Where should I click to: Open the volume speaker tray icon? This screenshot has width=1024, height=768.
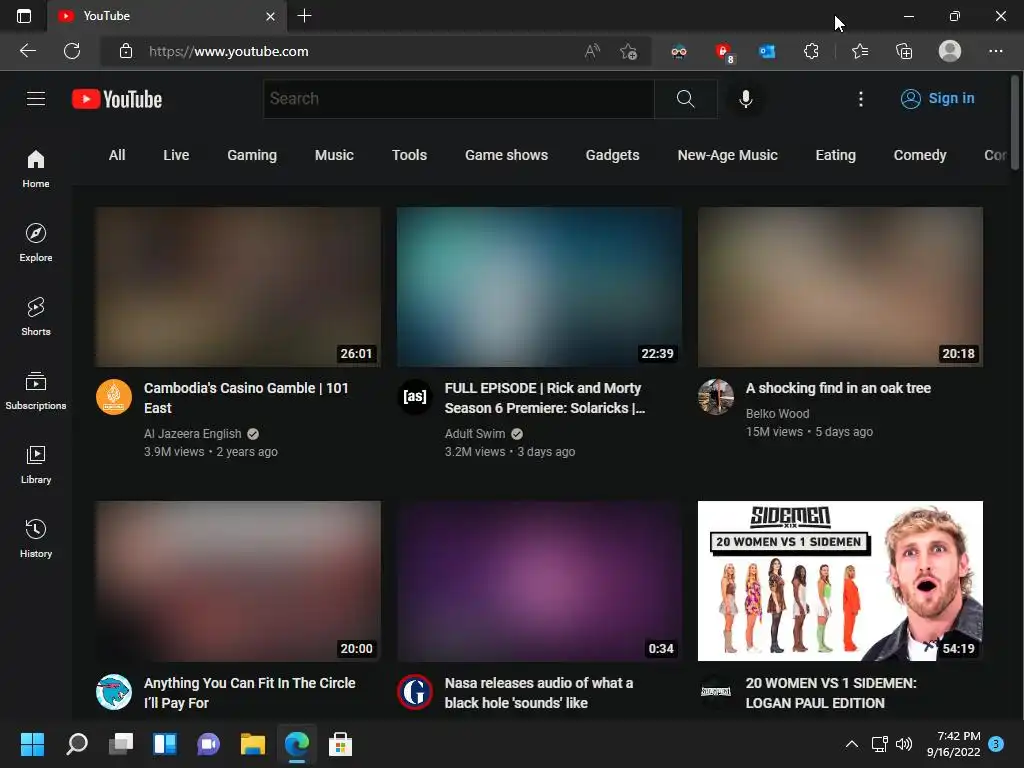tap(904, 744)
